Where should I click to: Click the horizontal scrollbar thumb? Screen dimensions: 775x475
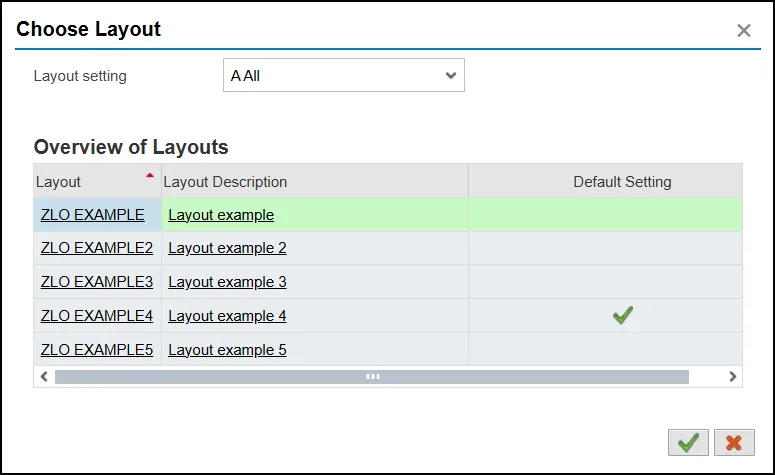coord(372,377)
